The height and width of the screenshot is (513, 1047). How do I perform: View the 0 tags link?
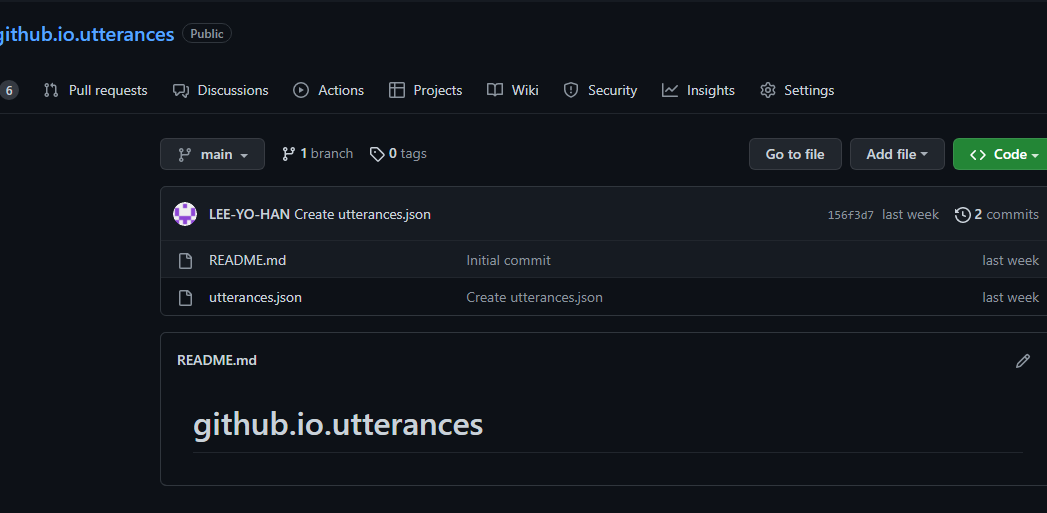(398, 154)
